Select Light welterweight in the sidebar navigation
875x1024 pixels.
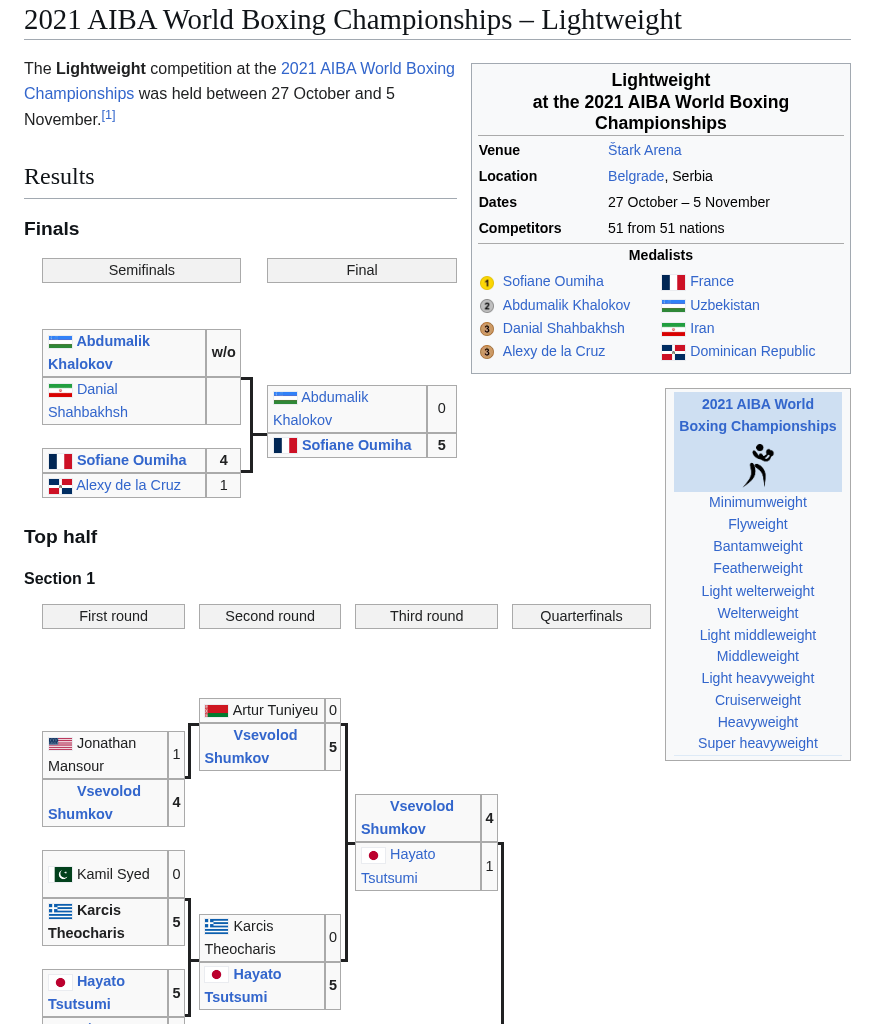pyautogui.click(x=757, y=591)
